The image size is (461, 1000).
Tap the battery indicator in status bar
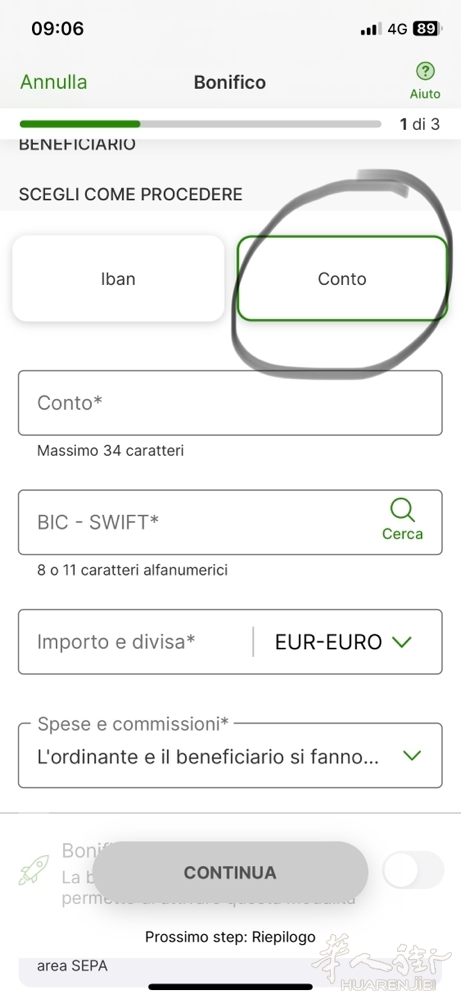[426, 29]
